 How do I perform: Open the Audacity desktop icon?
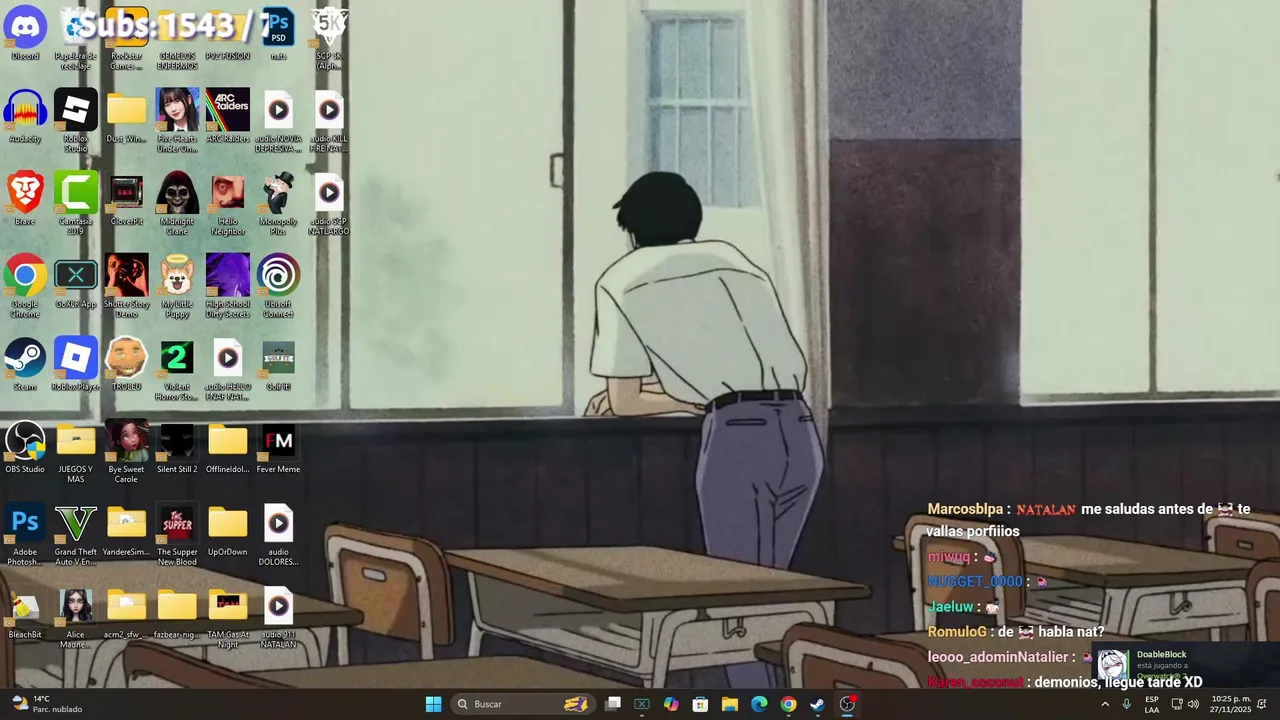[x=25, y=116]
